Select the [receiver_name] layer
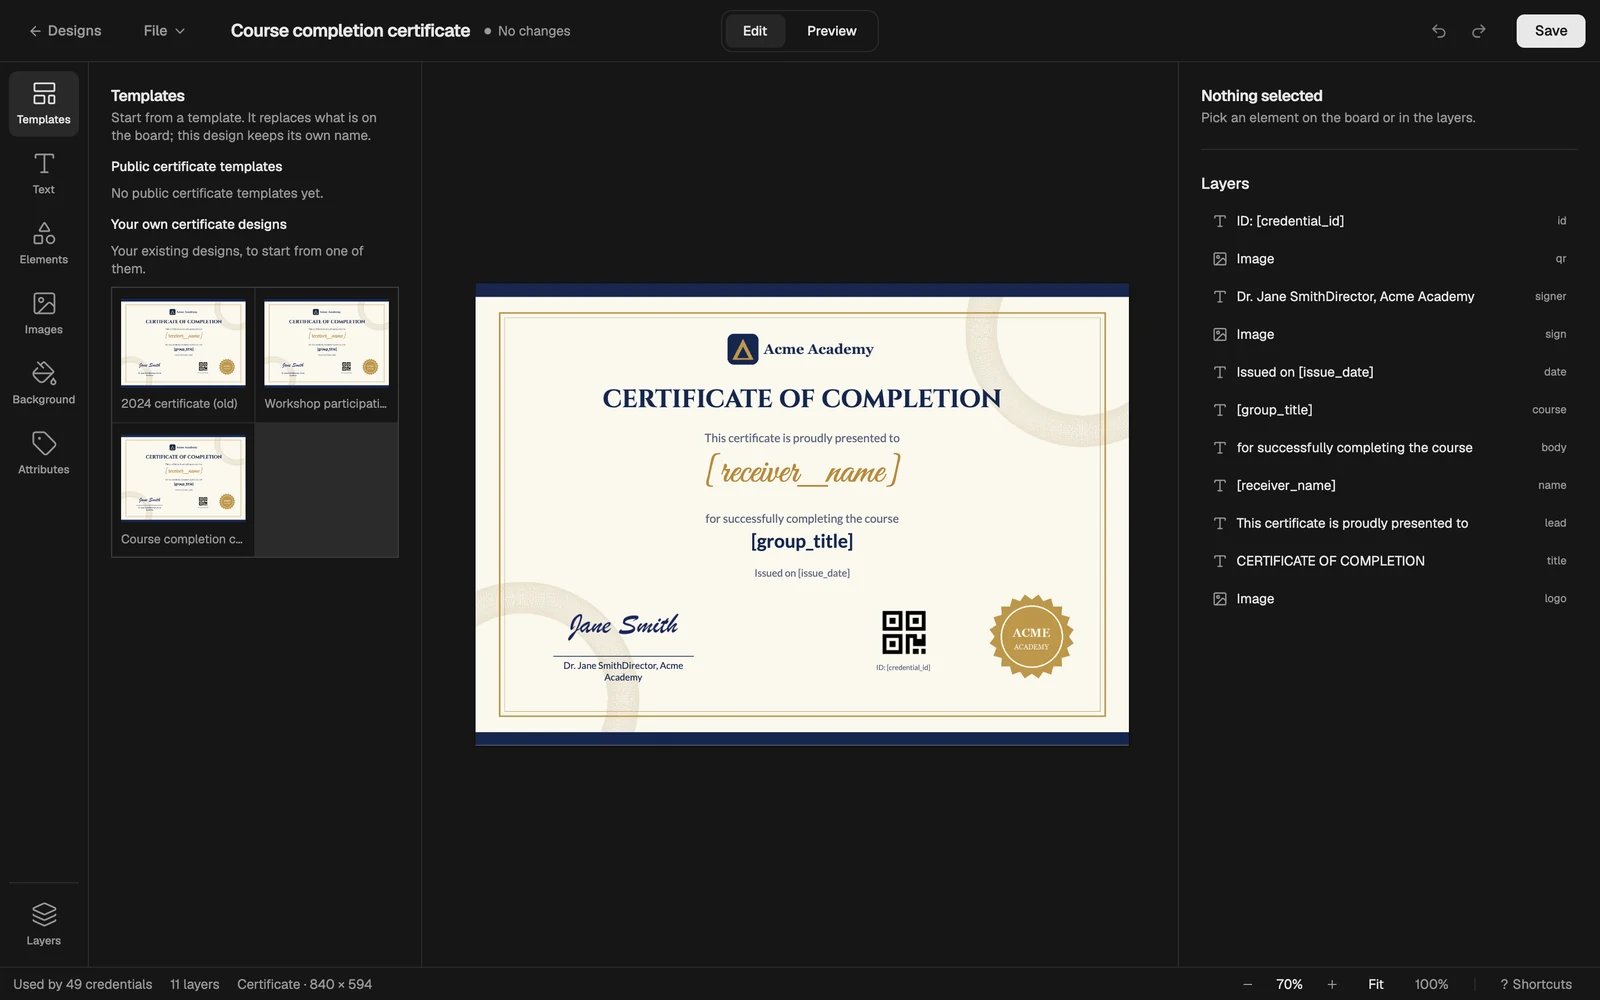1600x1000 pixels. coord(1389,485)
